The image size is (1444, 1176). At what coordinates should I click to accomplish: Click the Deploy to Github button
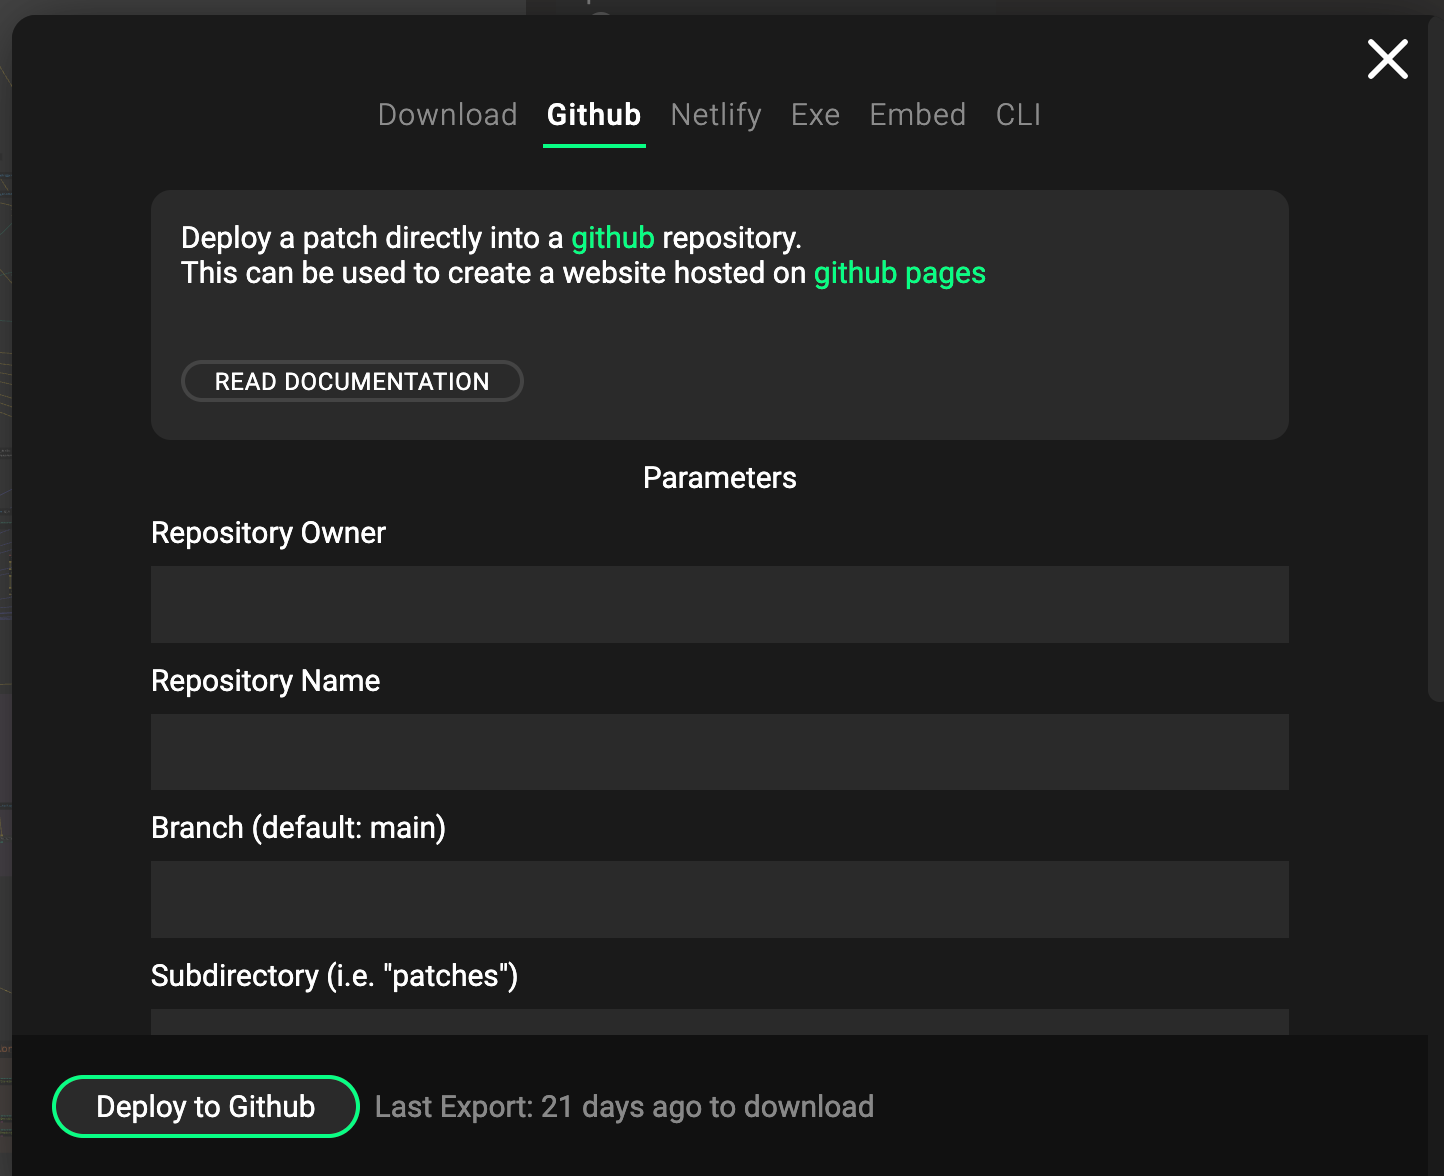click(x=206, y=1106)
